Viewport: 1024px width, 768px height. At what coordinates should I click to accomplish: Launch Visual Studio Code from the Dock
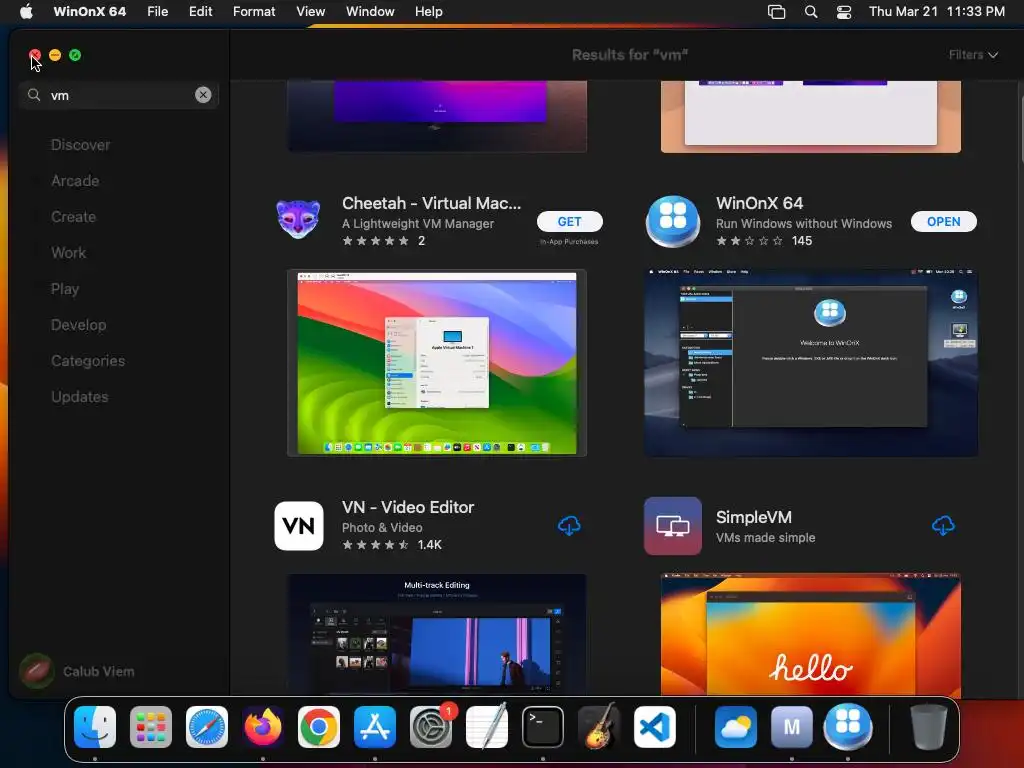(655, 727)
